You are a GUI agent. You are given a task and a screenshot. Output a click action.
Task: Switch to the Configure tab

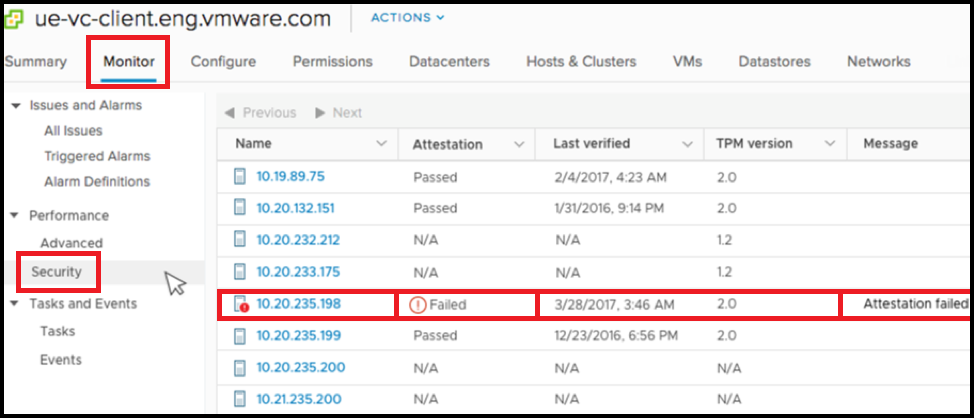(x=223, y=62)
